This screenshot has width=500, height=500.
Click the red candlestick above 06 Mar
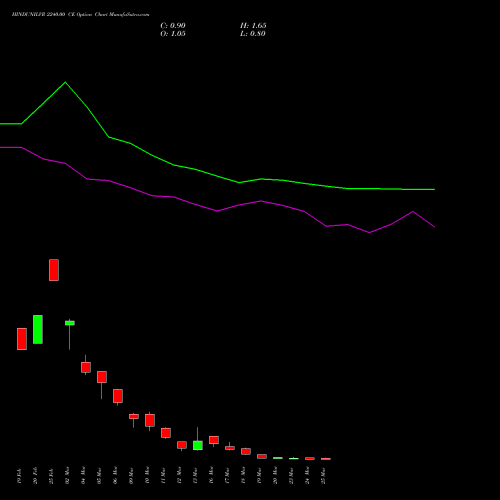point(118,396)
